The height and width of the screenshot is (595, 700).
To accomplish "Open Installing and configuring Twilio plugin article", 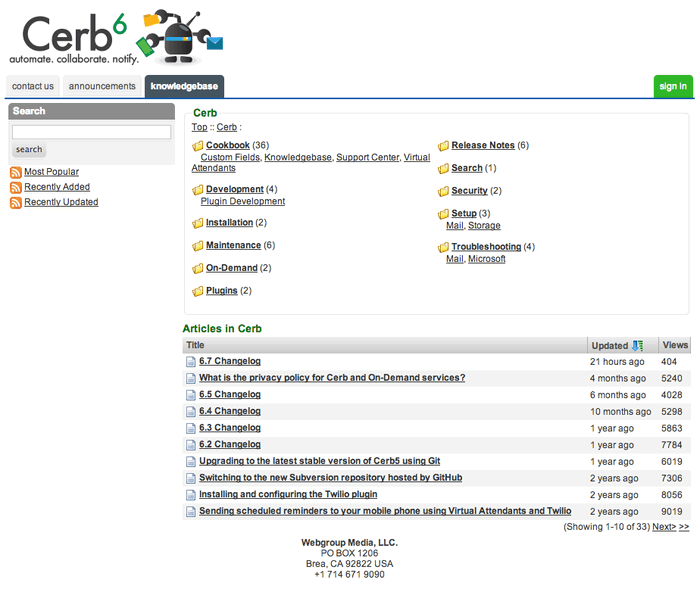I will coord(288,494).
